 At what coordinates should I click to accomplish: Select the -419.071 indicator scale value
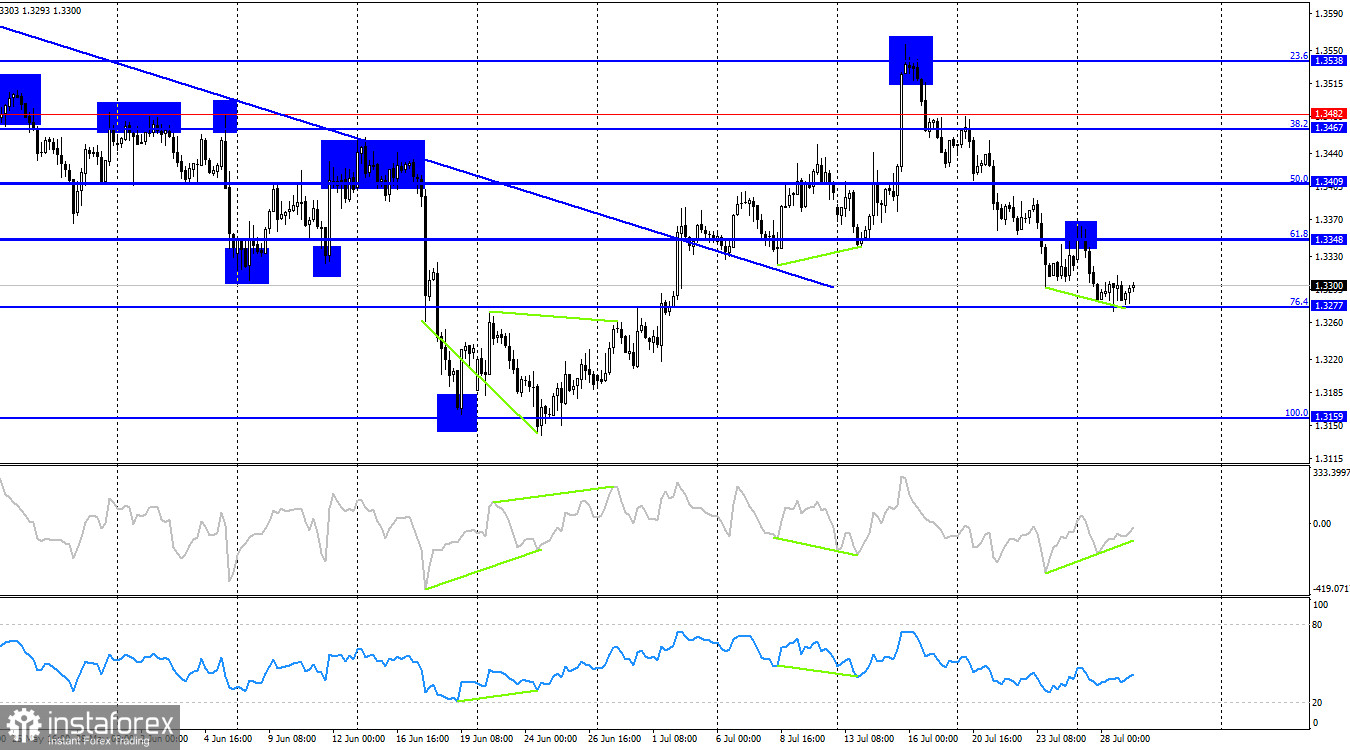point(1329,590)
